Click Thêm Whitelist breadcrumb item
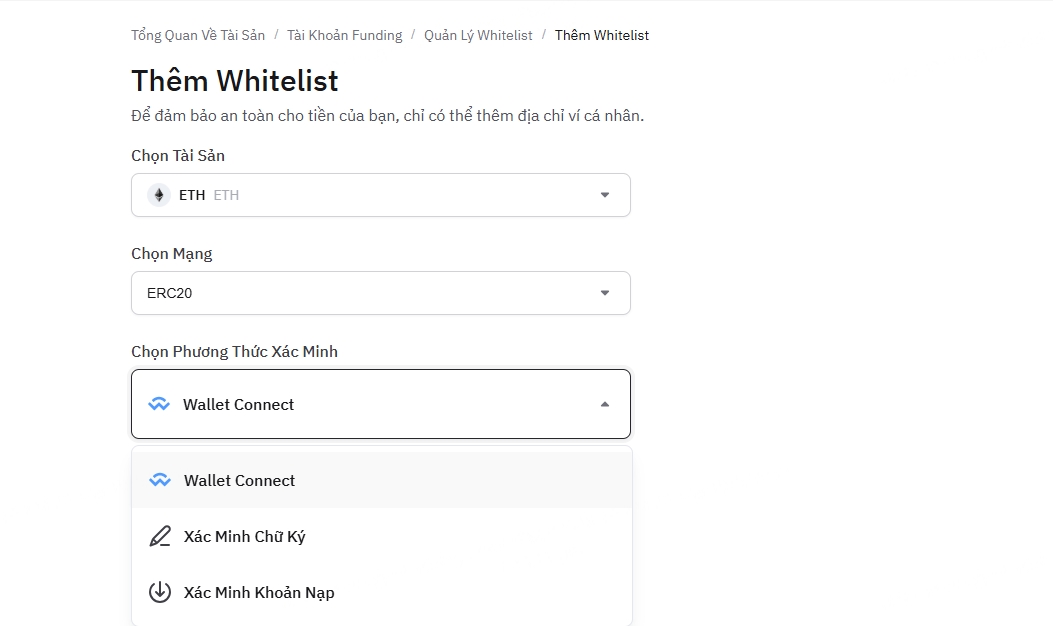This screenshot has width=1053, height=626. 602,35
